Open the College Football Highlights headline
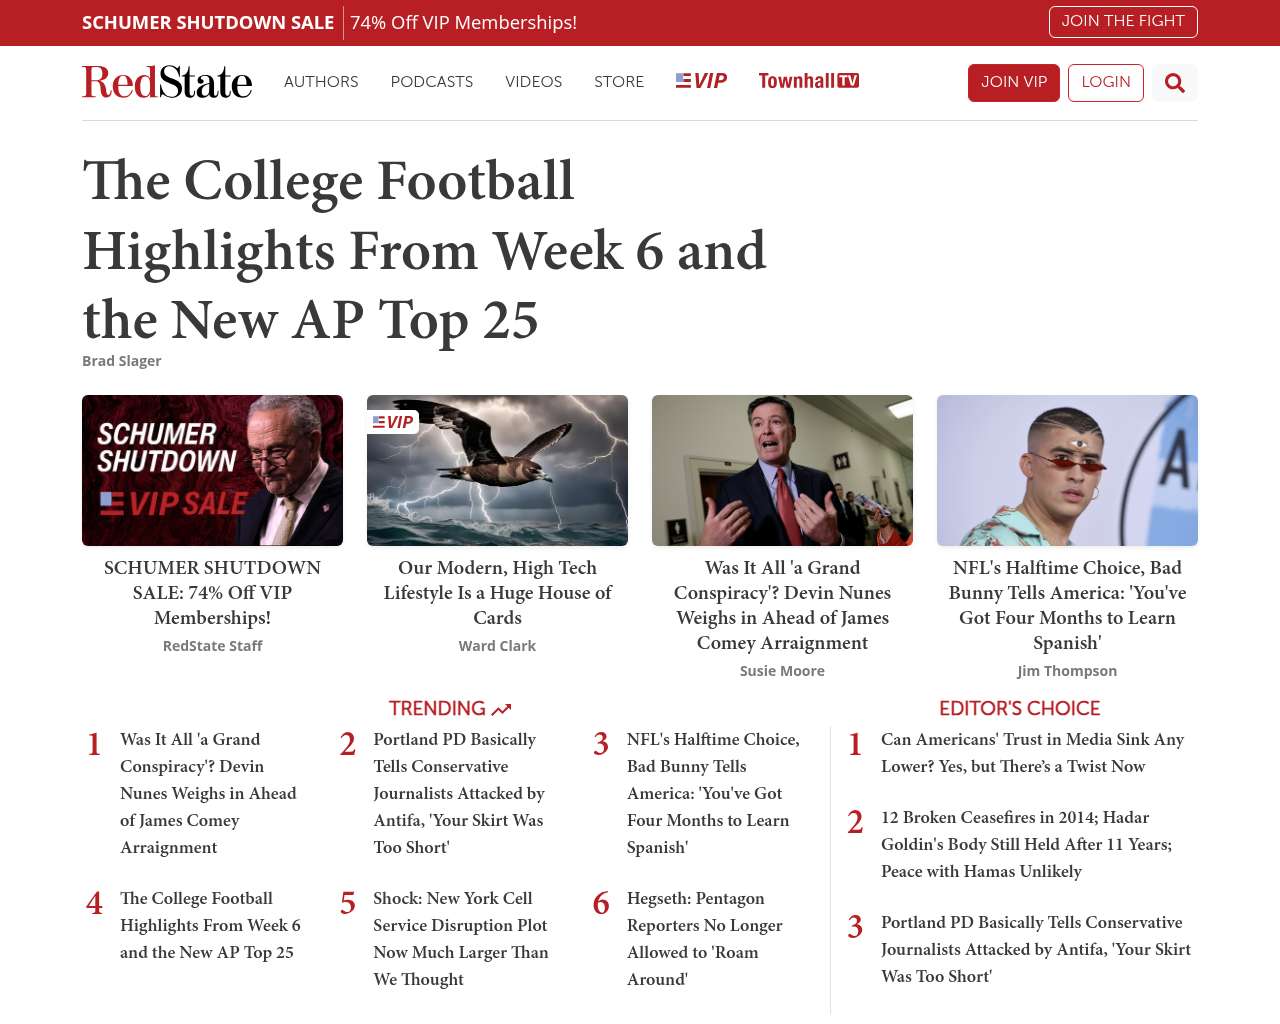This screenshot has height=1024, width=1280. (x=424, y=250)
